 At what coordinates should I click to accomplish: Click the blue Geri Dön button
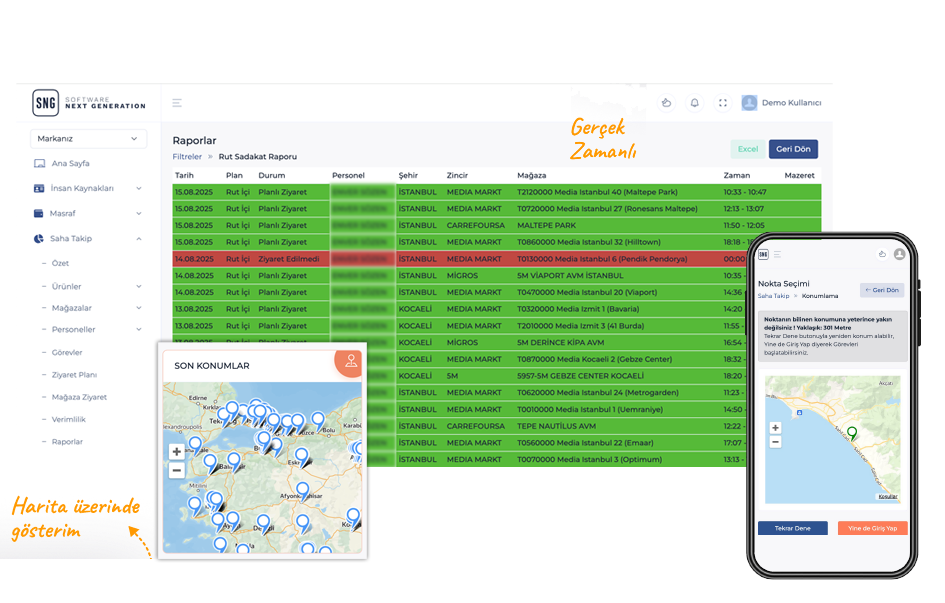pos(793,149)
